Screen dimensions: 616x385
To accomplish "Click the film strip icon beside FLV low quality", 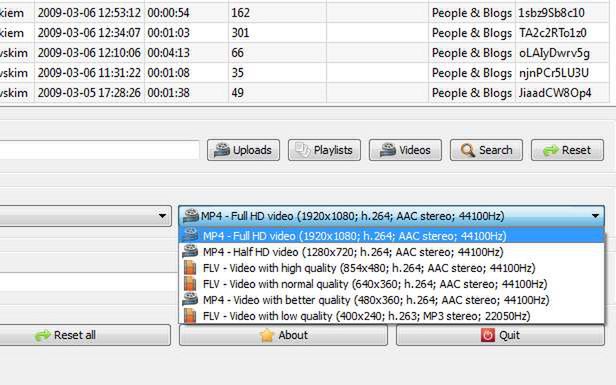I will tap(190, 316).
